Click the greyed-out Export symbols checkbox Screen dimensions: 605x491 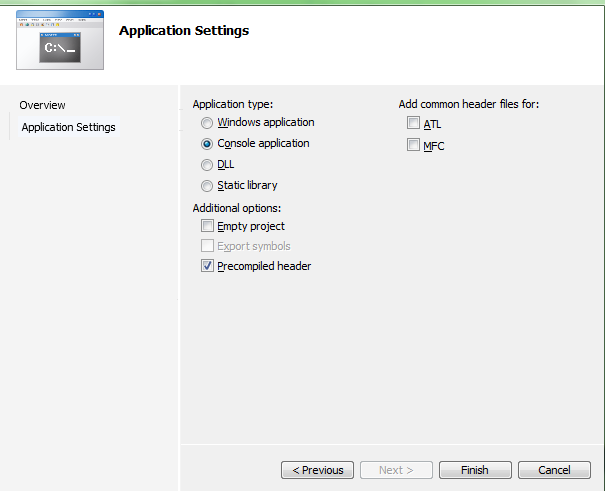pos(207,246)
